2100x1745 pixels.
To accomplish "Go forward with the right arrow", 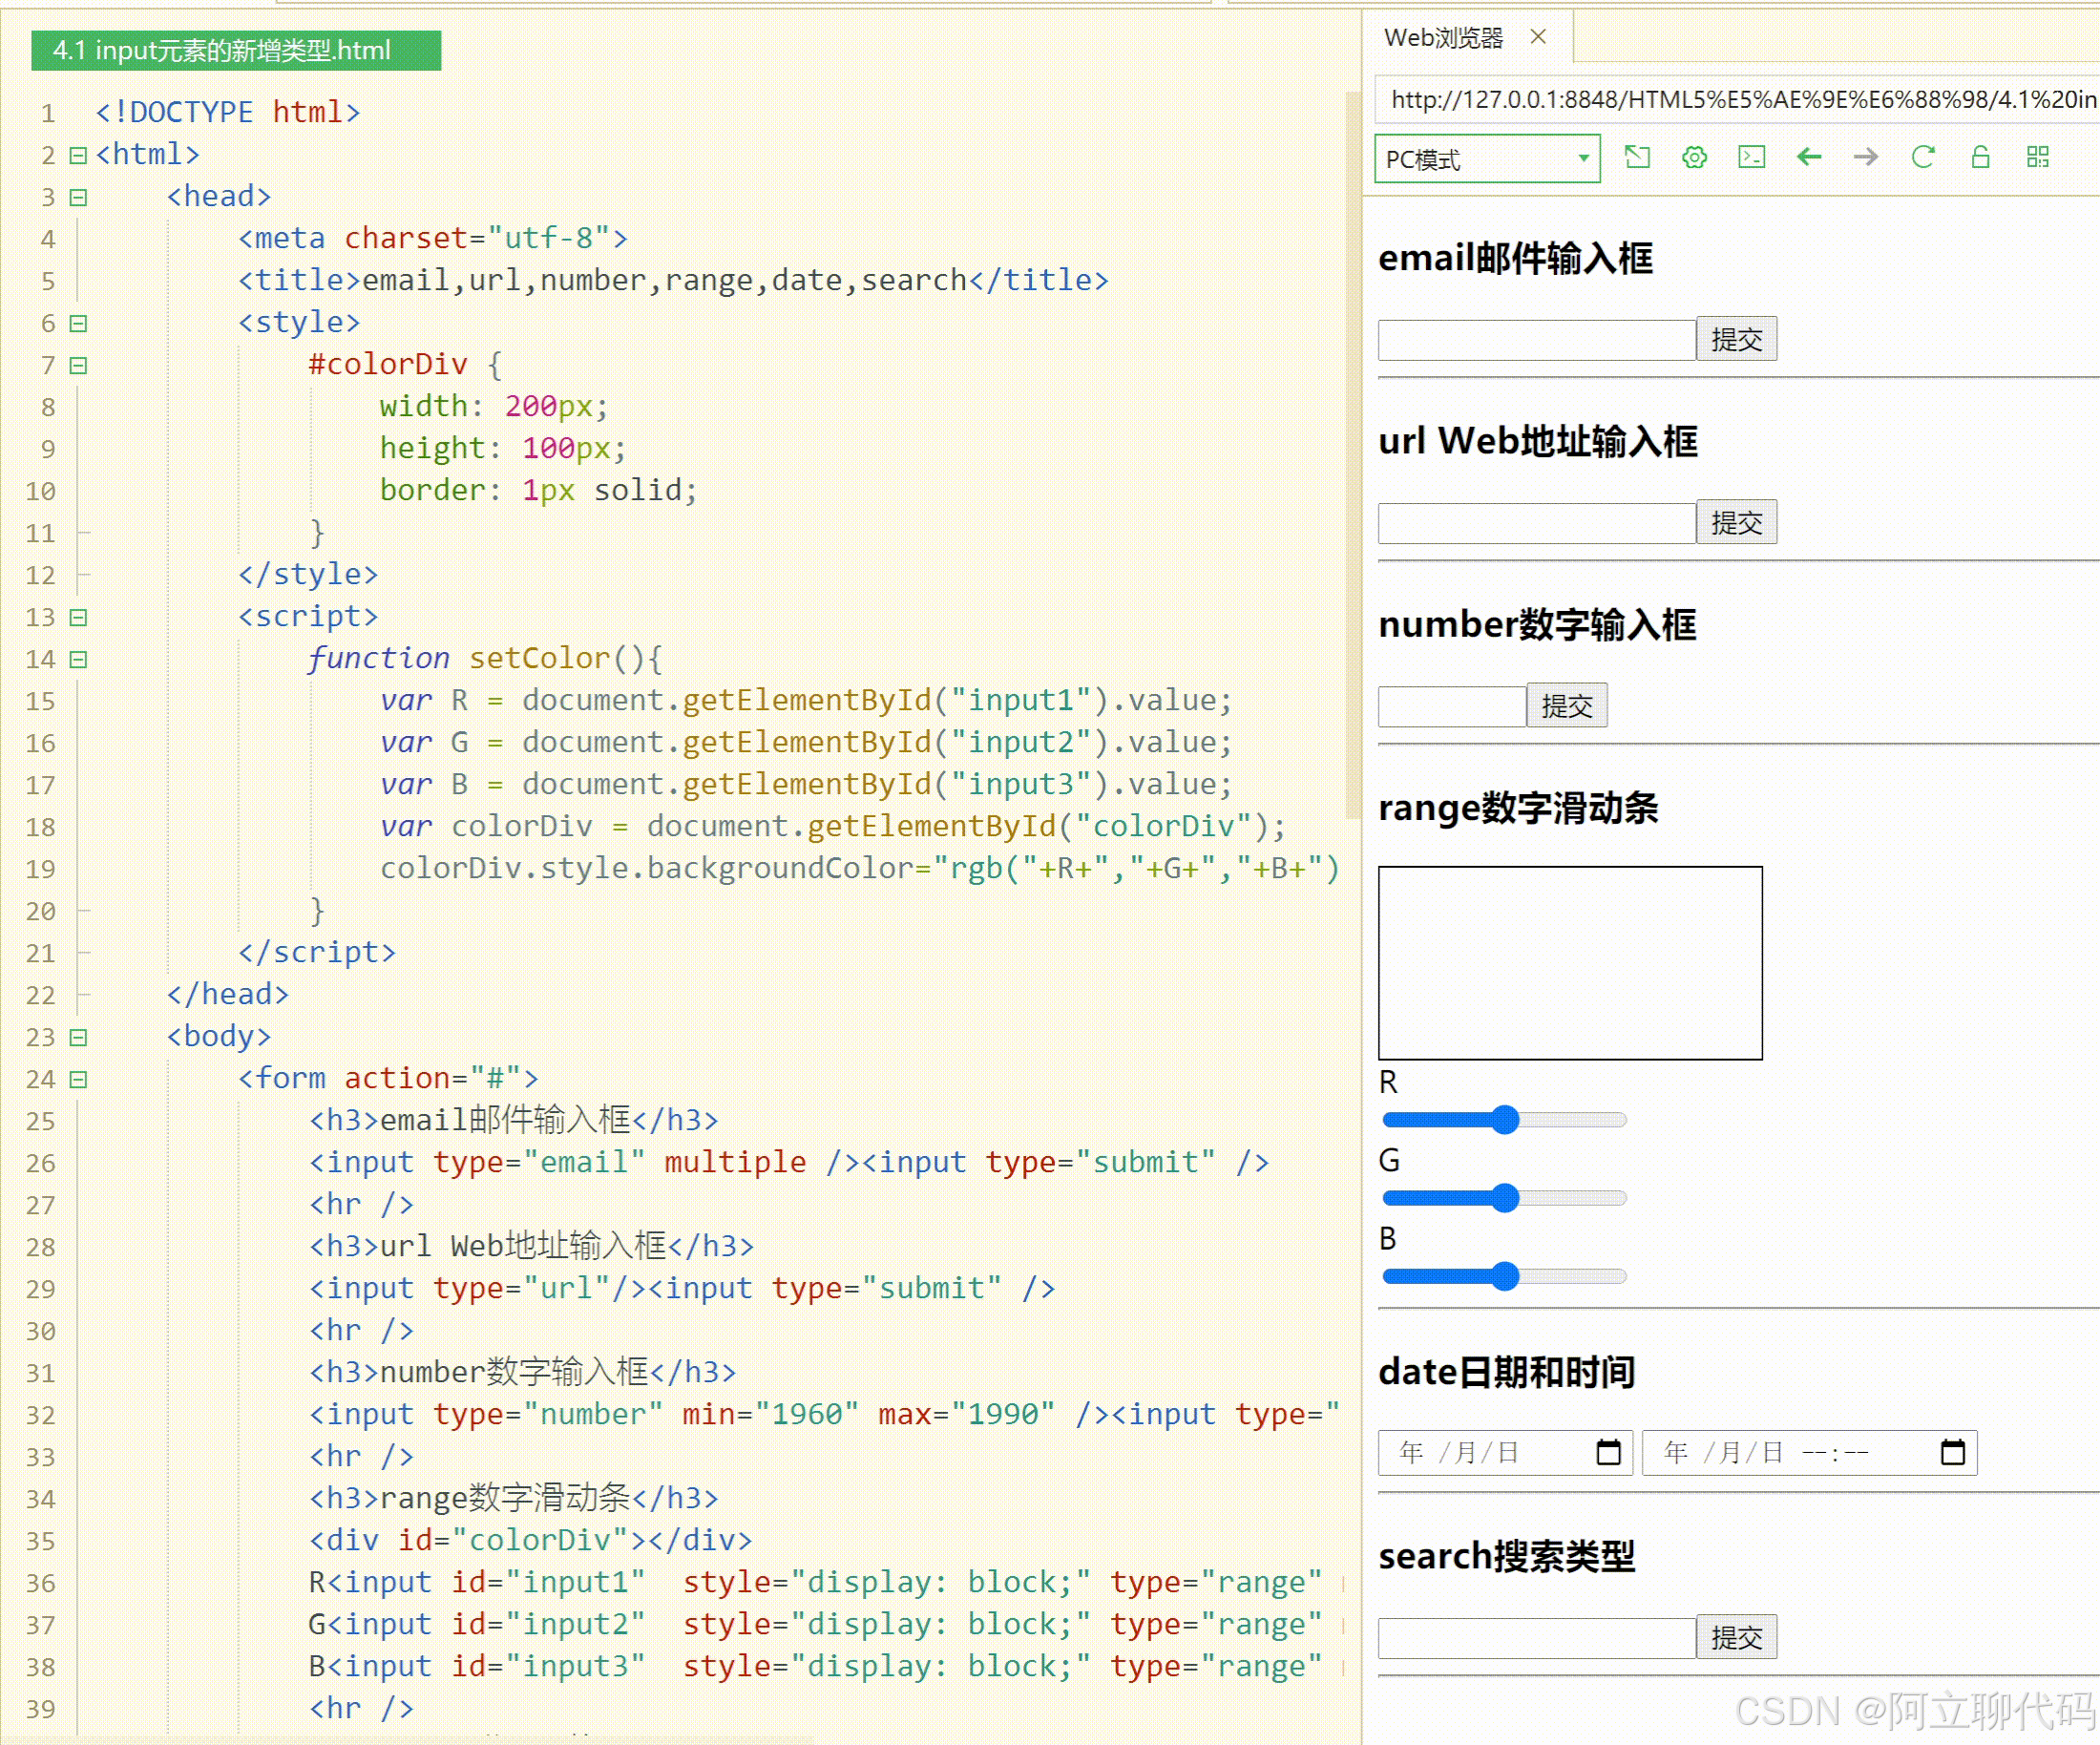I will click(x=1865, y=157).
